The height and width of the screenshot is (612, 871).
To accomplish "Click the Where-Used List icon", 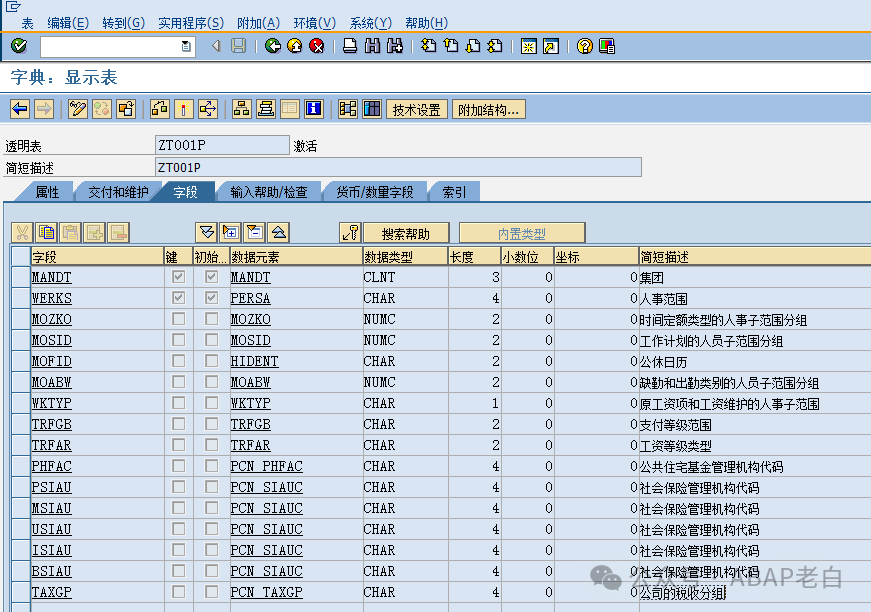I will point(208,109).
